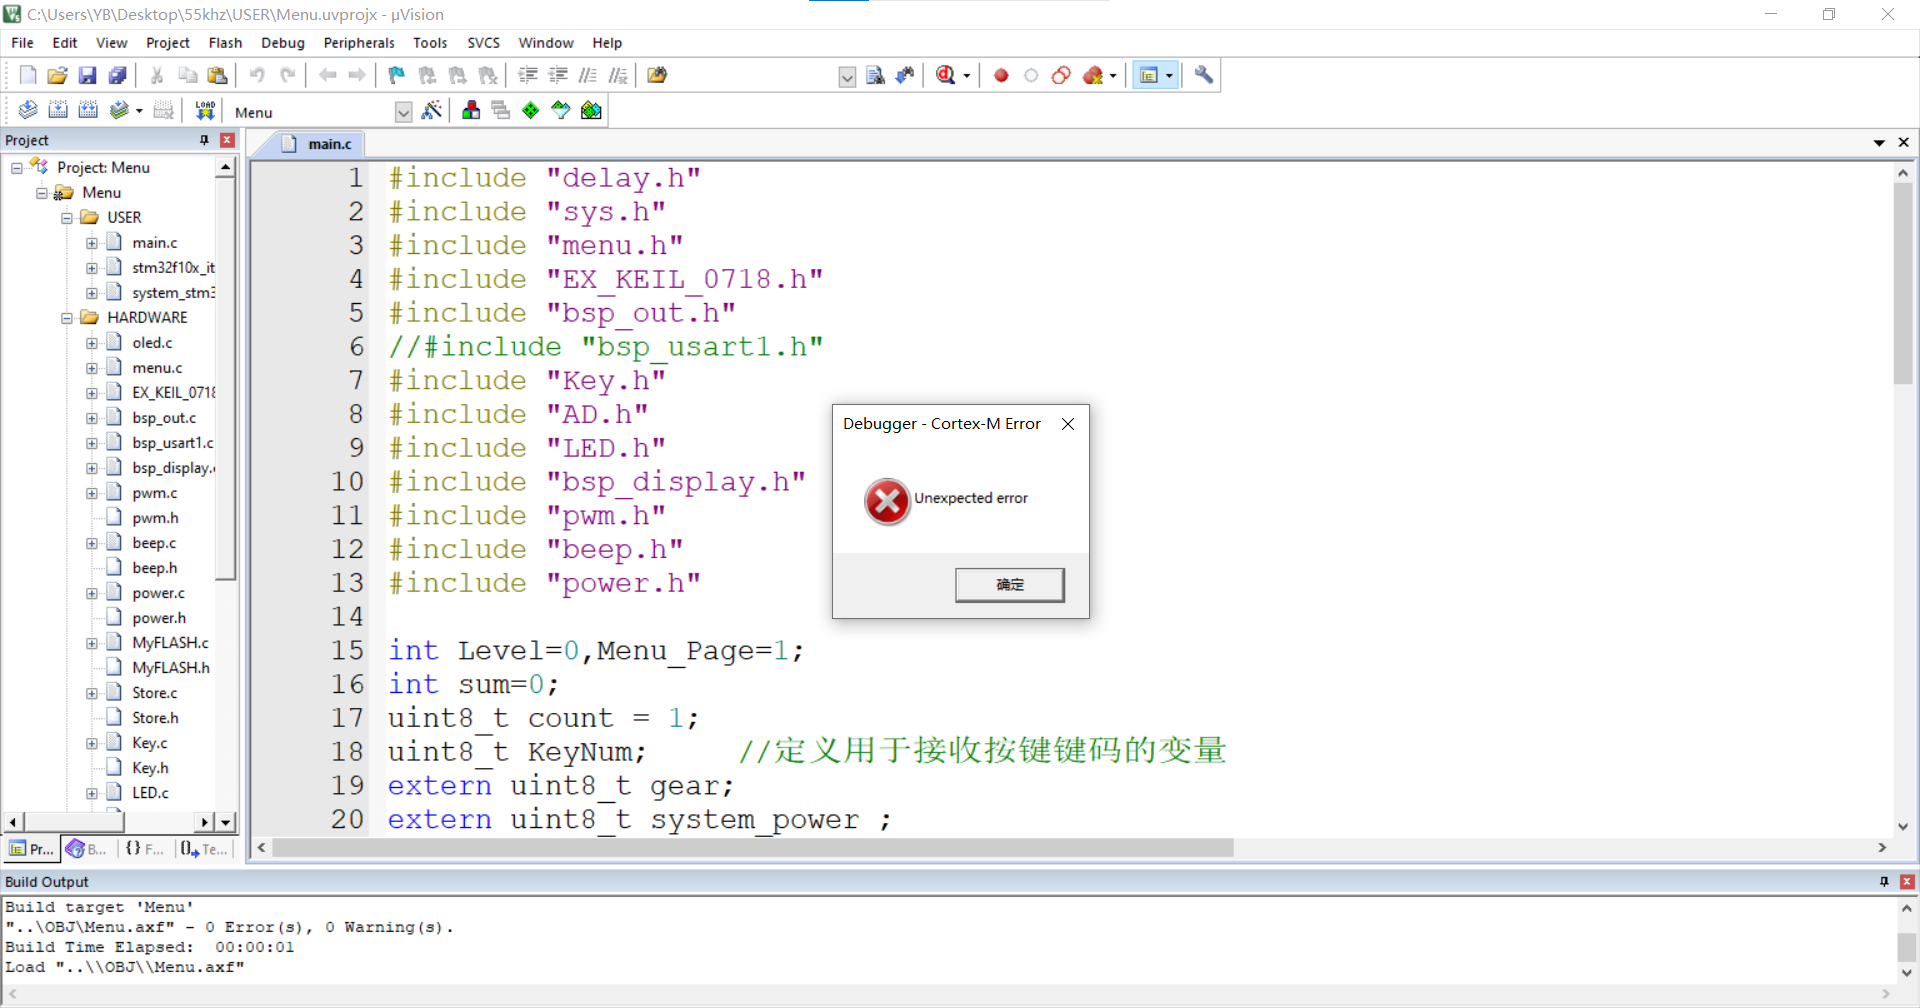Close the Debugger Cortex-M Error dialog
The width and height of the screenshot is (1920, 1008).
pyautogui.click(x=1068, y=424)
